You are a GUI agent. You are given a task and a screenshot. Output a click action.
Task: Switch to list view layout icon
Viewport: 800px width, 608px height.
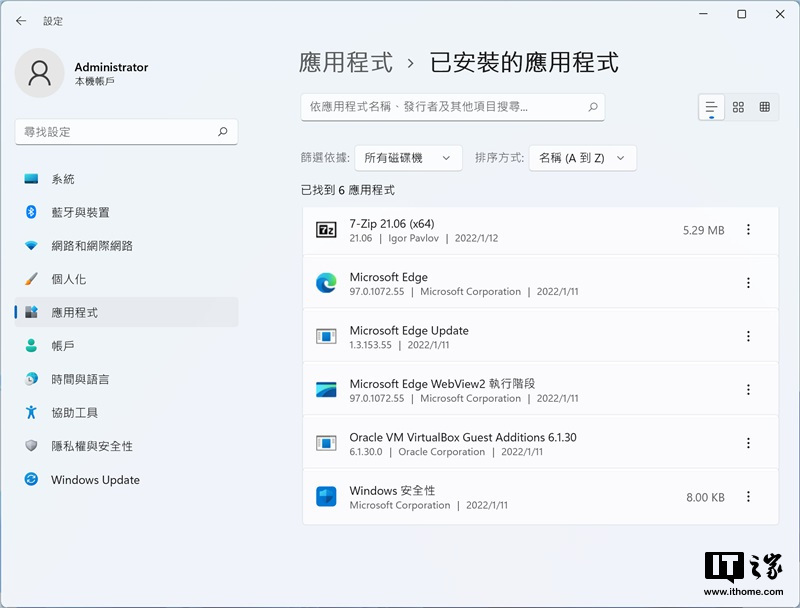pos(711,107)
